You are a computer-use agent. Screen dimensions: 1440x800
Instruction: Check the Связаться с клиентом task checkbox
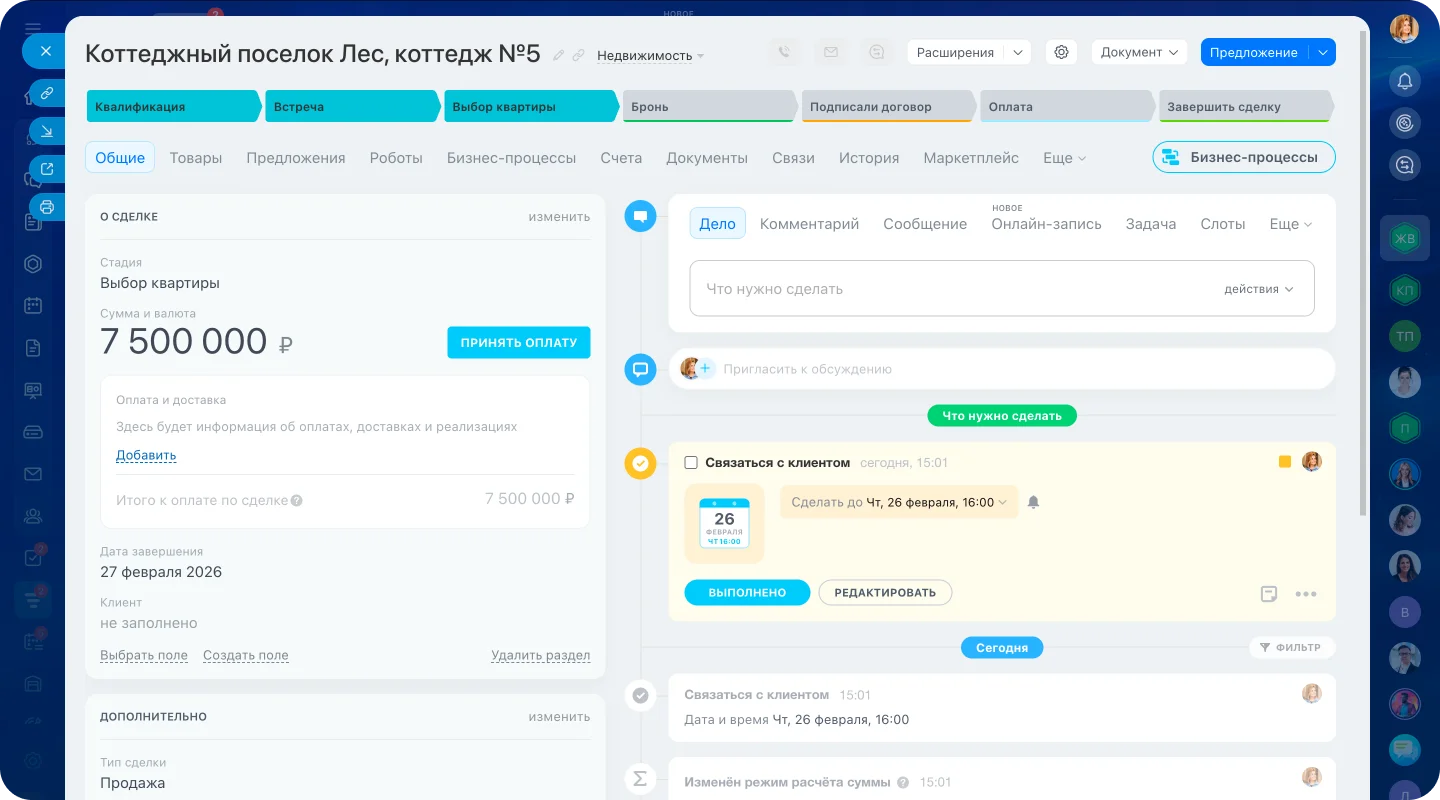(690, 462)
